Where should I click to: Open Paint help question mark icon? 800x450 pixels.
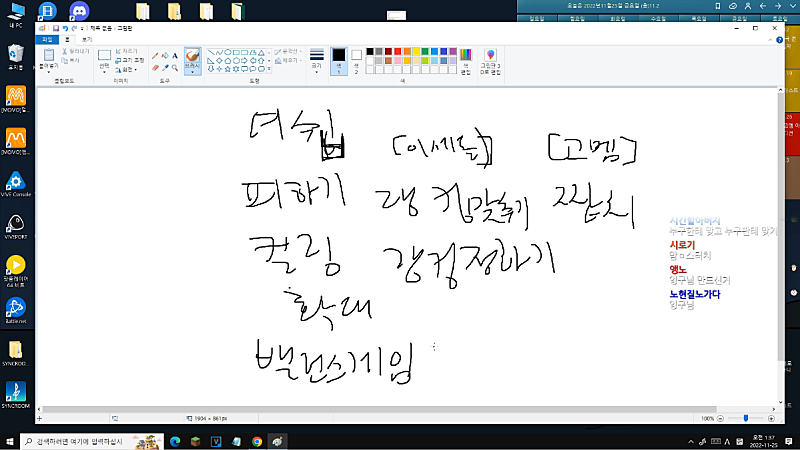779,40
